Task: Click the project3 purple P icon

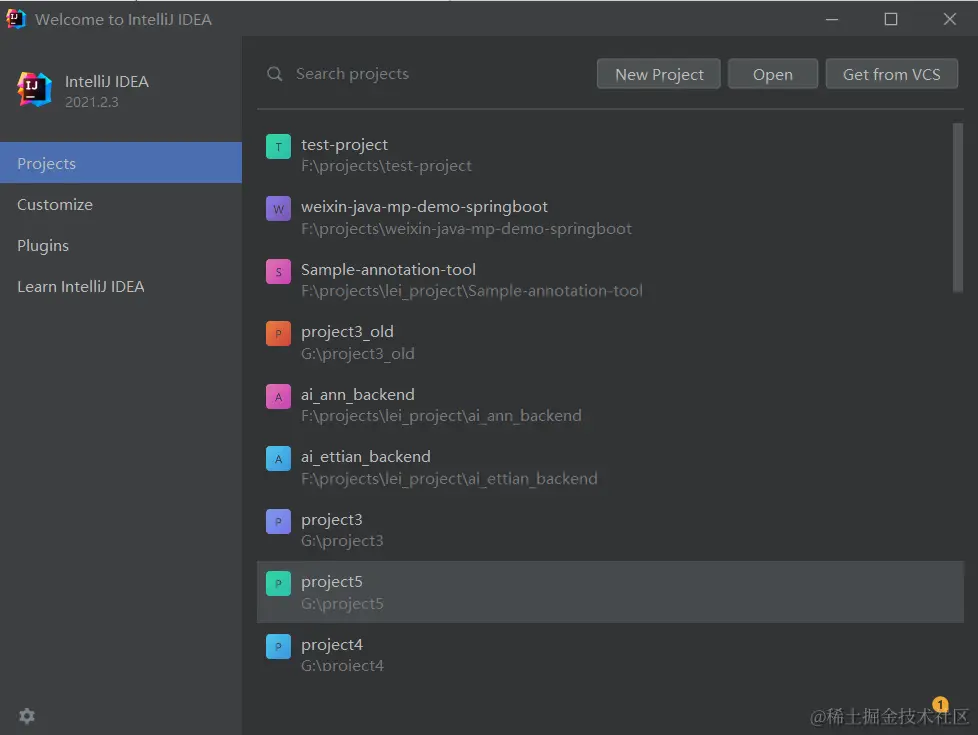Action: pyautogui.click(x=278, y=521)
